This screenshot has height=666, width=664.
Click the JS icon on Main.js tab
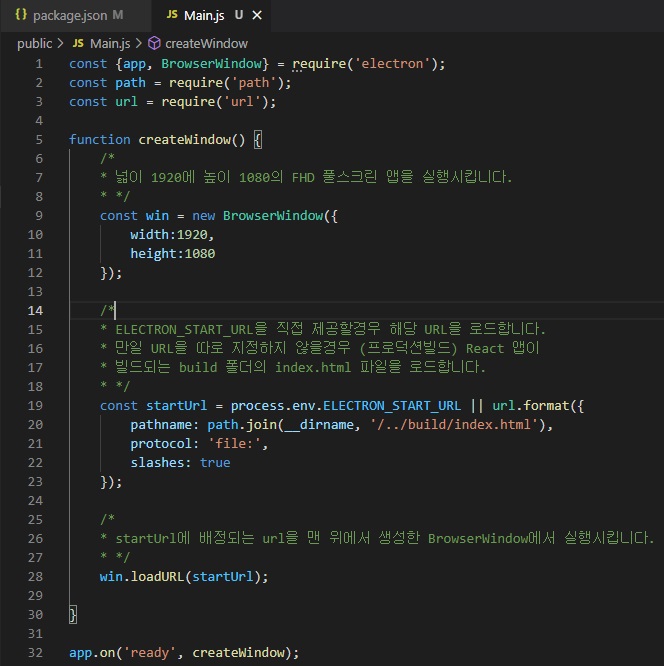point(172,15)
